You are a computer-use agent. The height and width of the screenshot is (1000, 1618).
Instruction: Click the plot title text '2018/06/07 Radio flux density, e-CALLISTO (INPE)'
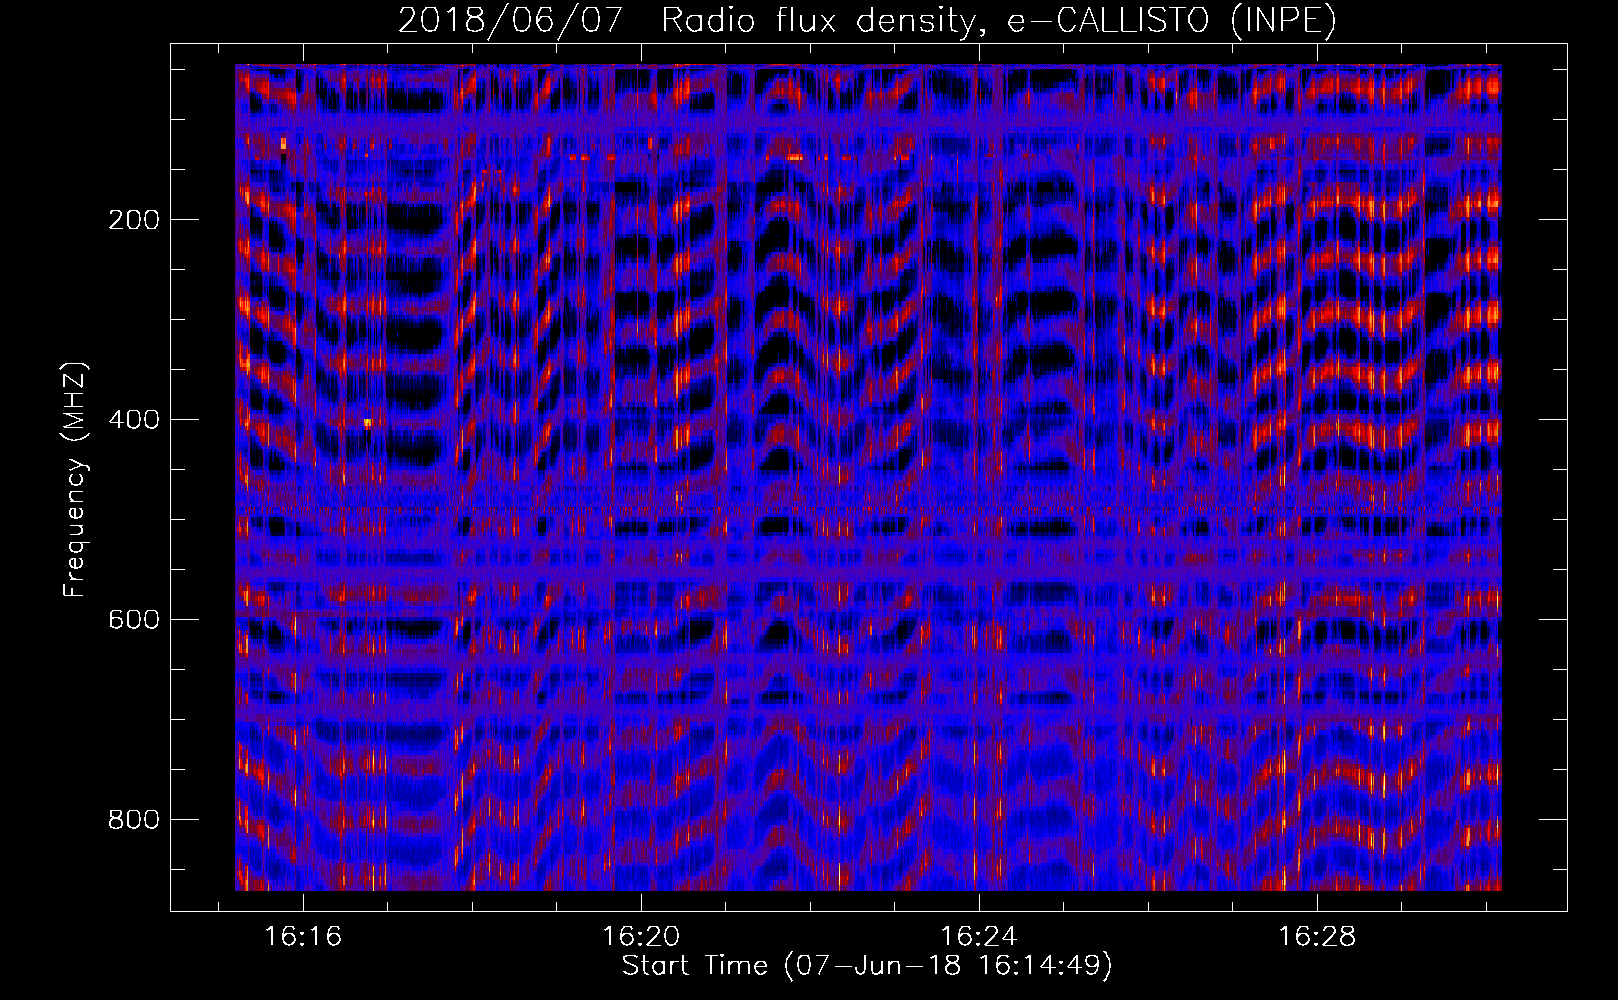(867, 21)
